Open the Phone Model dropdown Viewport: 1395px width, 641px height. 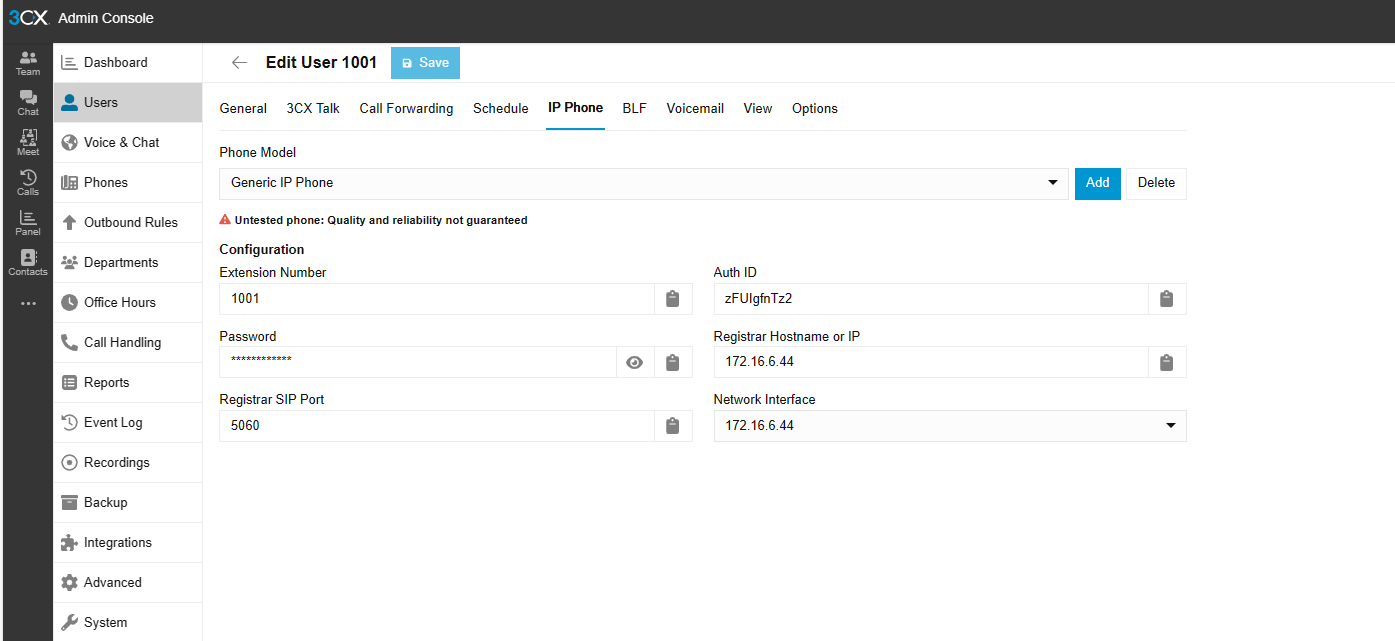coord(644,183)
